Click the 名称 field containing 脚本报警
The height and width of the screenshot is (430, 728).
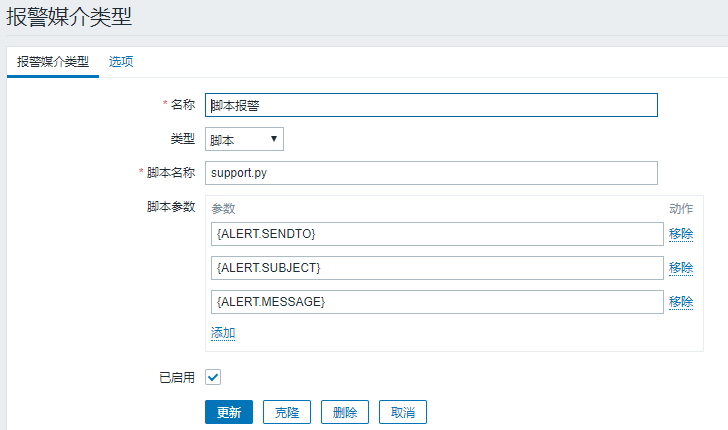coord(431,105)
